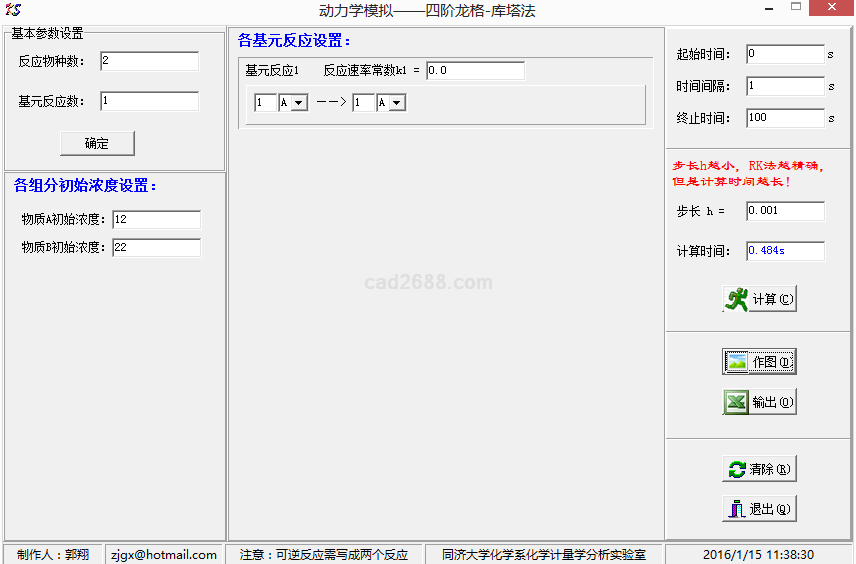Click the 时间间隔 input field
Viewport: 856px width, 564px height.
click(x=784, y=86)
